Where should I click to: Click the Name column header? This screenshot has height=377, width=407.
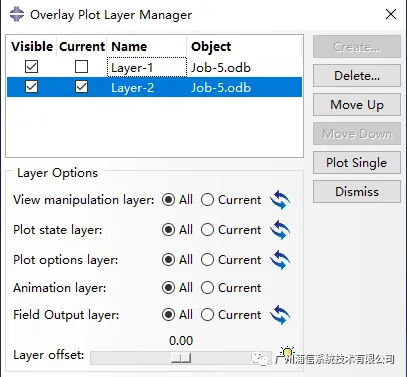pos(147,46)
